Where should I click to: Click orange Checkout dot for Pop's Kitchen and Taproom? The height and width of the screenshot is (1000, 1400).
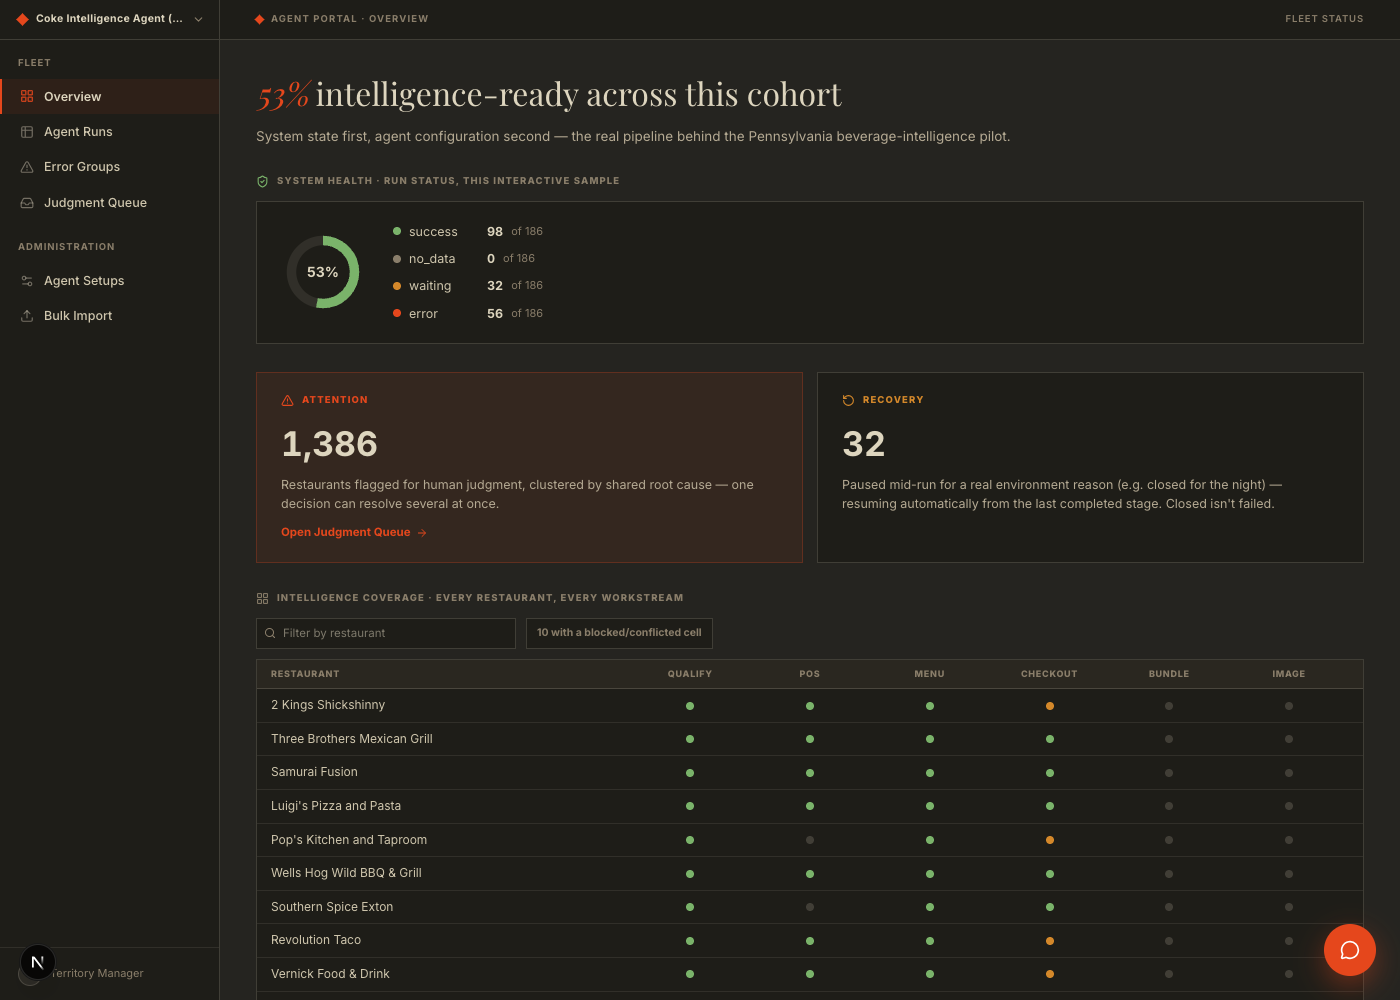(1049, 840)
